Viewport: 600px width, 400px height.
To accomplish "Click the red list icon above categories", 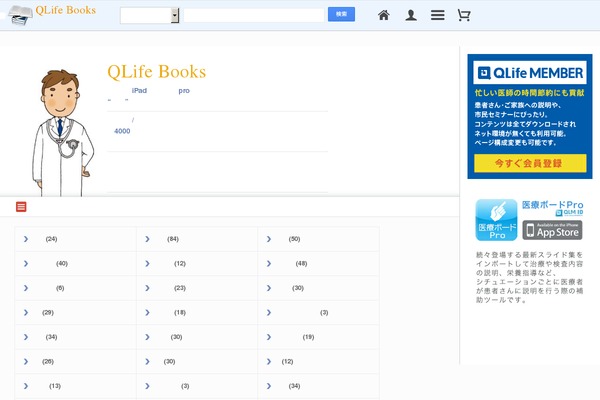I will (x=21, y=207).
